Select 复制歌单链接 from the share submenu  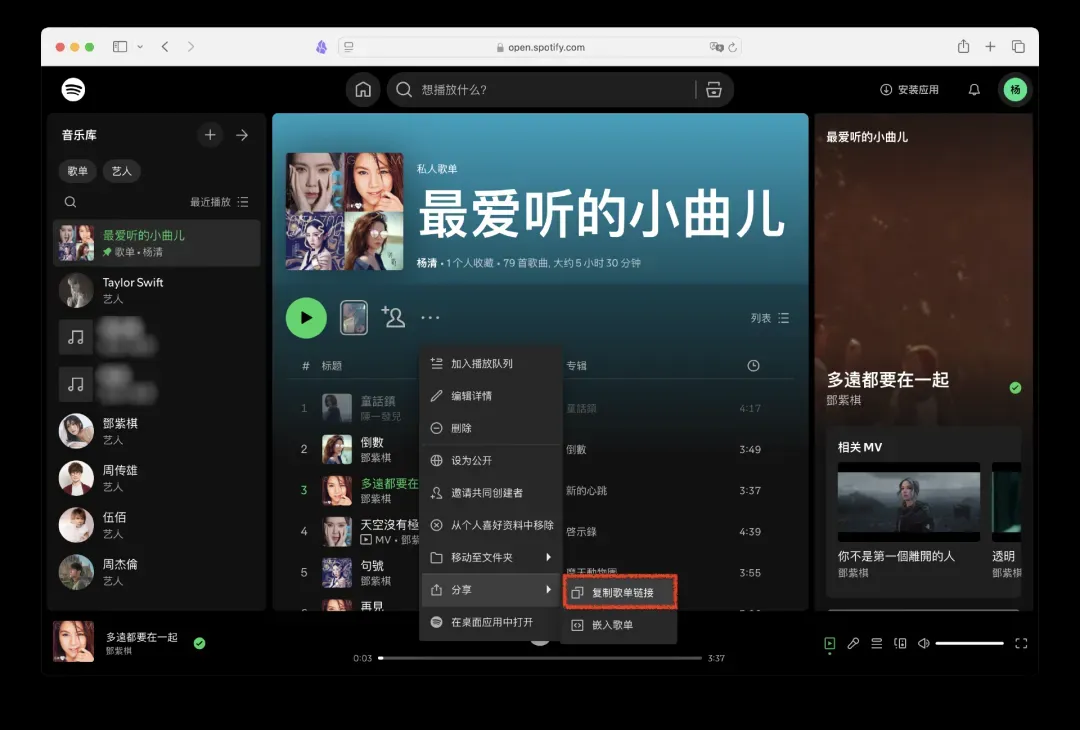(621, 593)
